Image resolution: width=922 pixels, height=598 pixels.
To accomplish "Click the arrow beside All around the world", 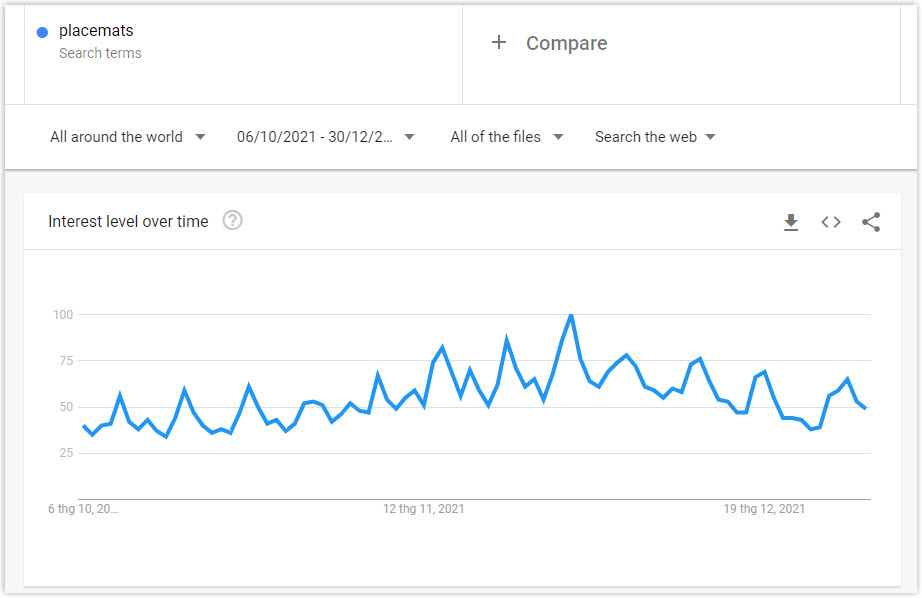I will (x=200, y=137).
